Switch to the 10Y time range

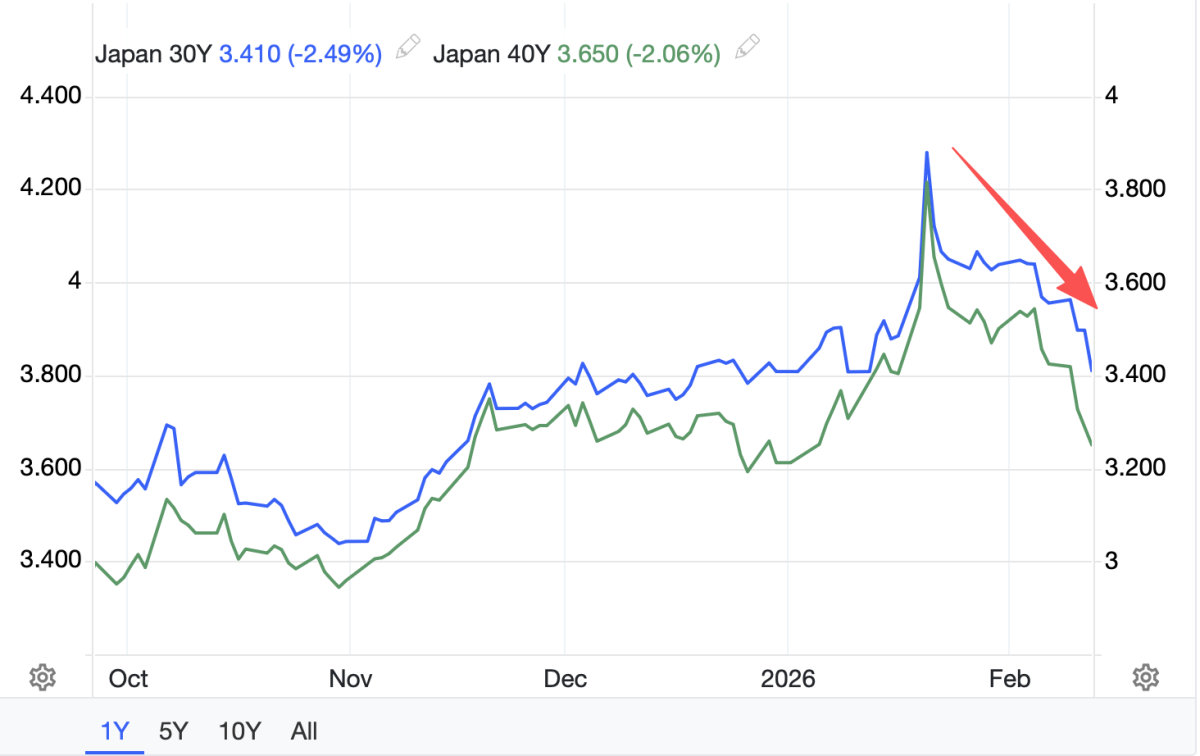pos(238,730)
